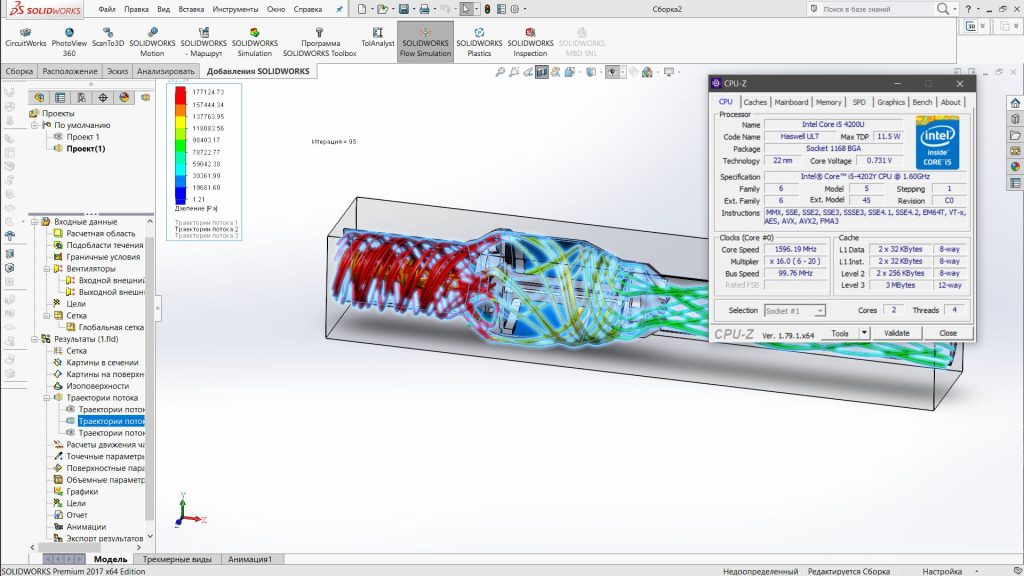The height and width of the screenshot is (576, 1024).
Task: Click the Rebuild traffic light icon
Action: tap(487, 9)
